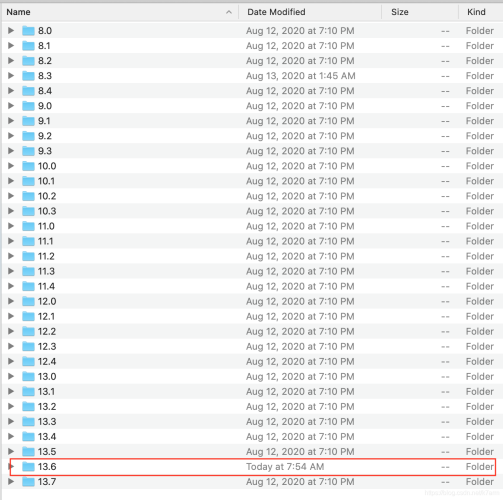Click the 'Aug 13, 2020 at 1:45 AM' date

[x=301, y=76]
